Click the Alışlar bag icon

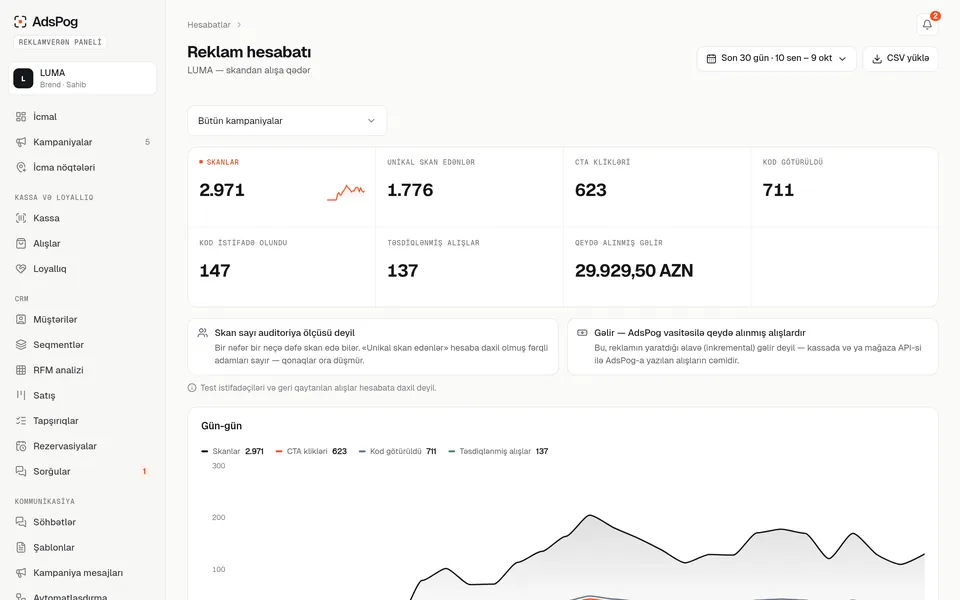click(21, 243)
